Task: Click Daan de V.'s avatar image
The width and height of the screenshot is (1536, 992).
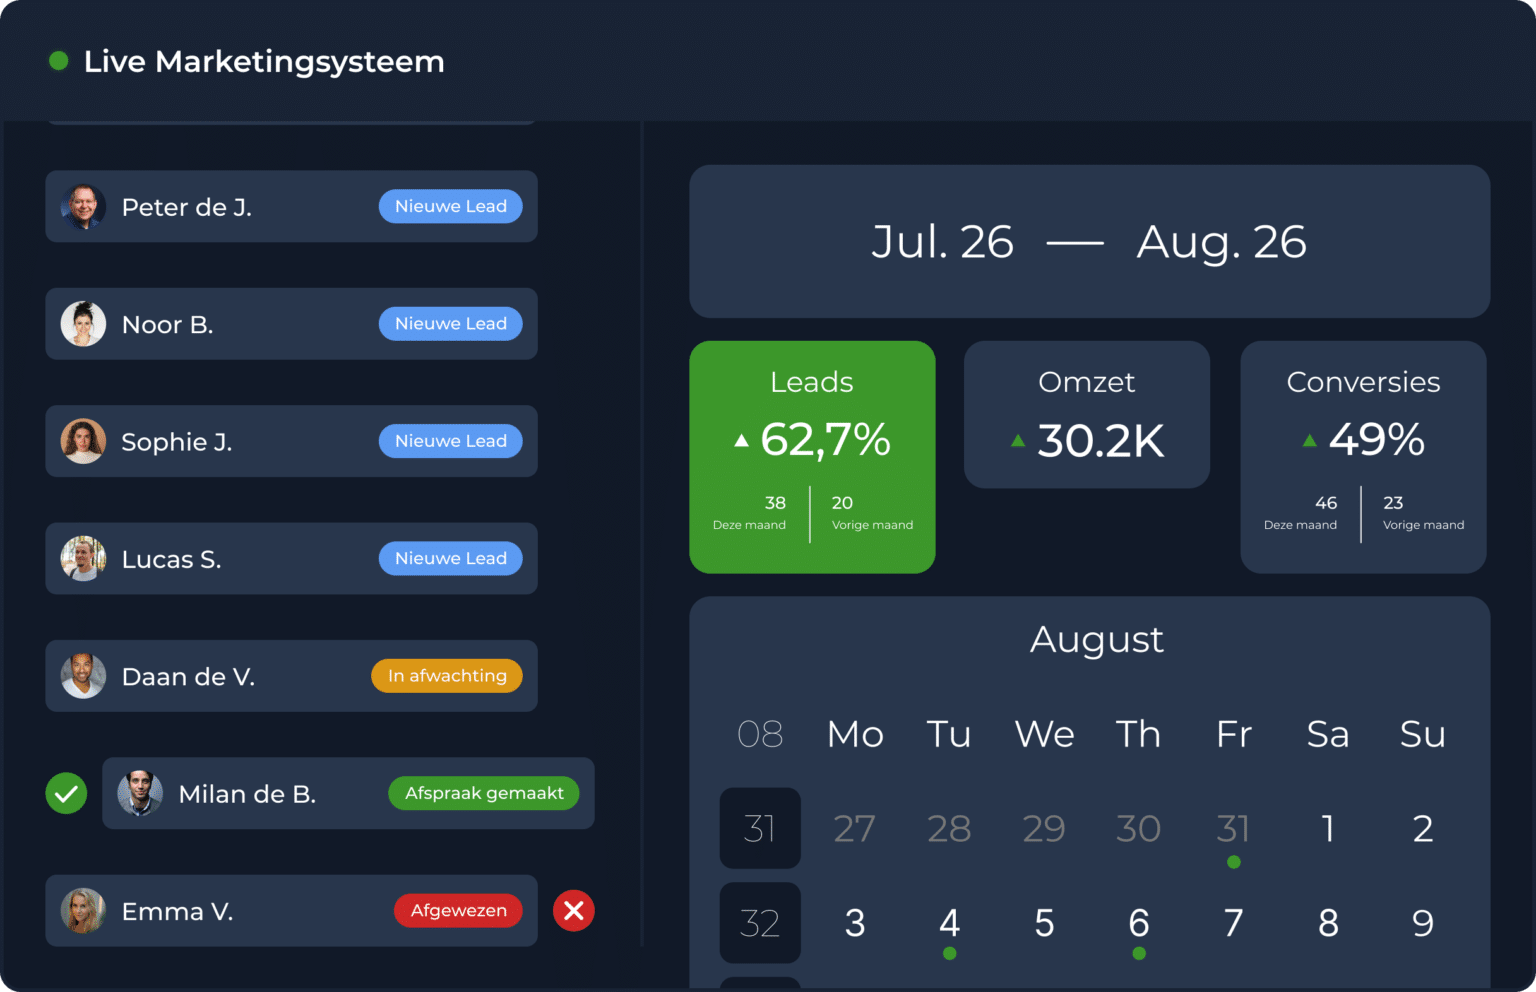Action: tap(83, 676)
